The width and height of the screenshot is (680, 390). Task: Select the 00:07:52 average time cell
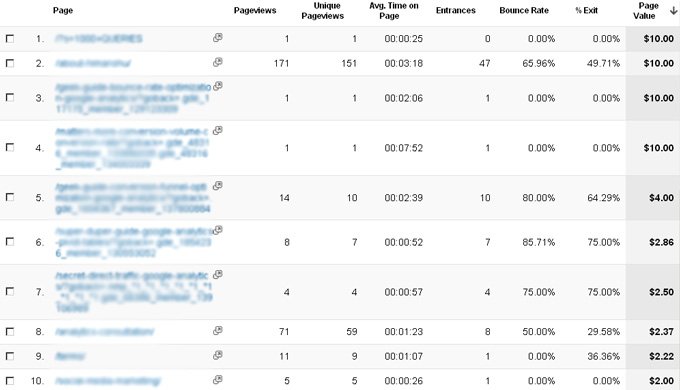point(403,148)
